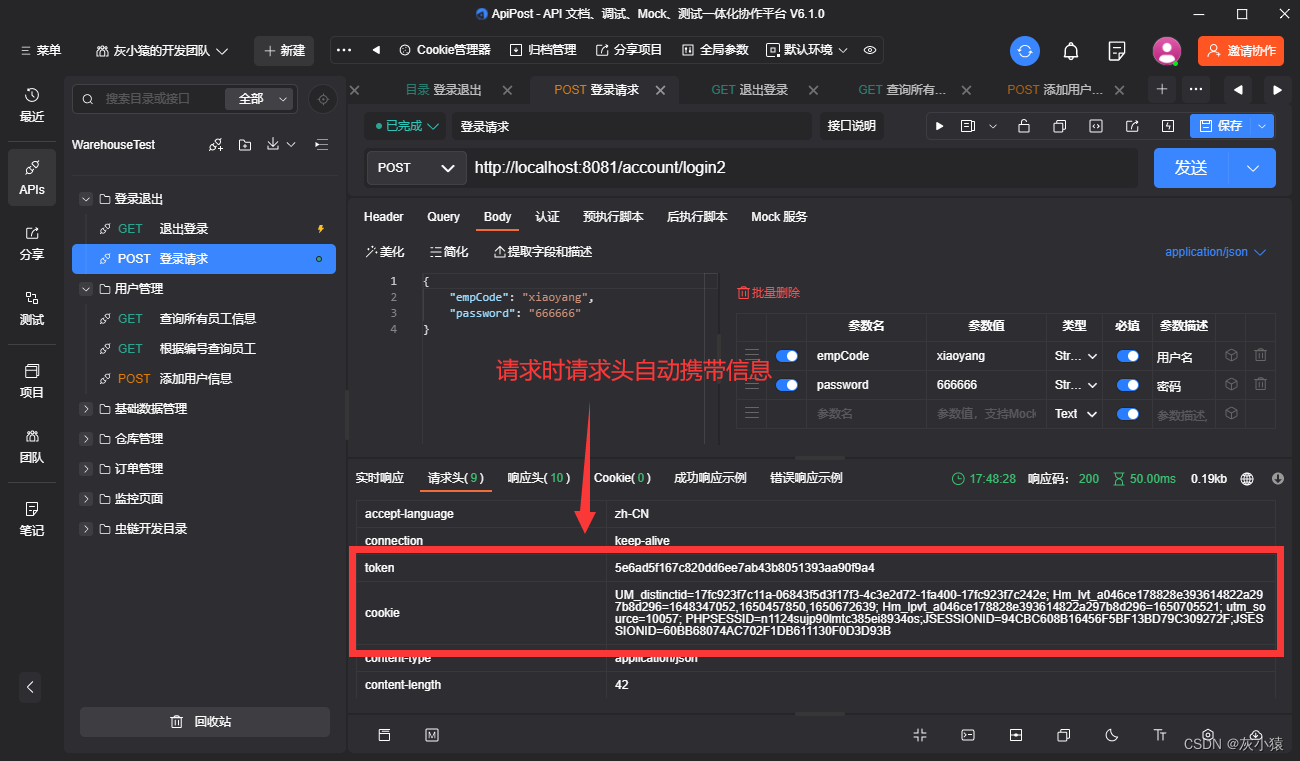Toggle the required switch in the empty parameter row

coord(1128,414)
